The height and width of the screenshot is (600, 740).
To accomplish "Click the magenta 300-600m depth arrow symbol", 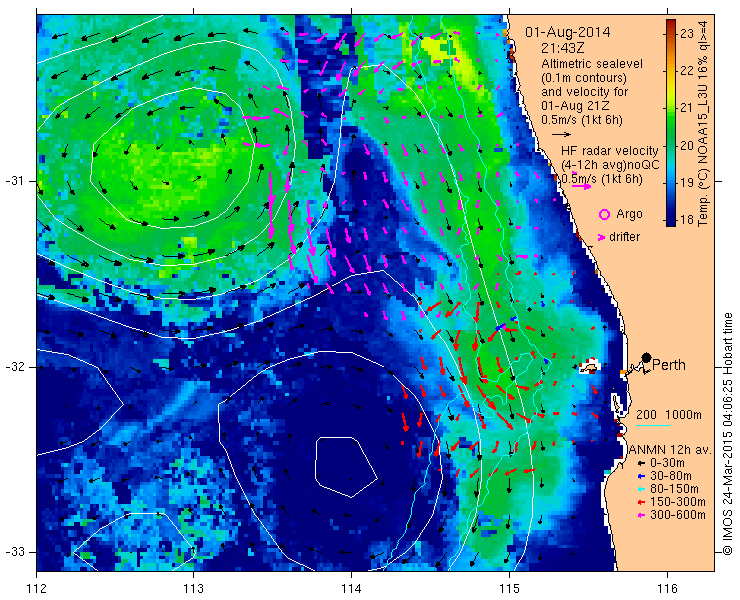I will 641,515.
